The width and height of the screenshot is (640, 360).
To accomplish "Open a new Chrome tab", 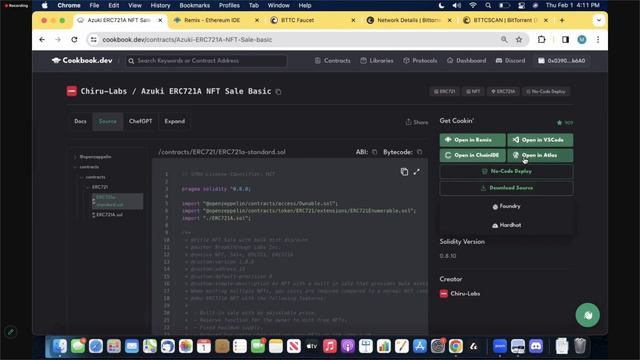I will (562, 20).
